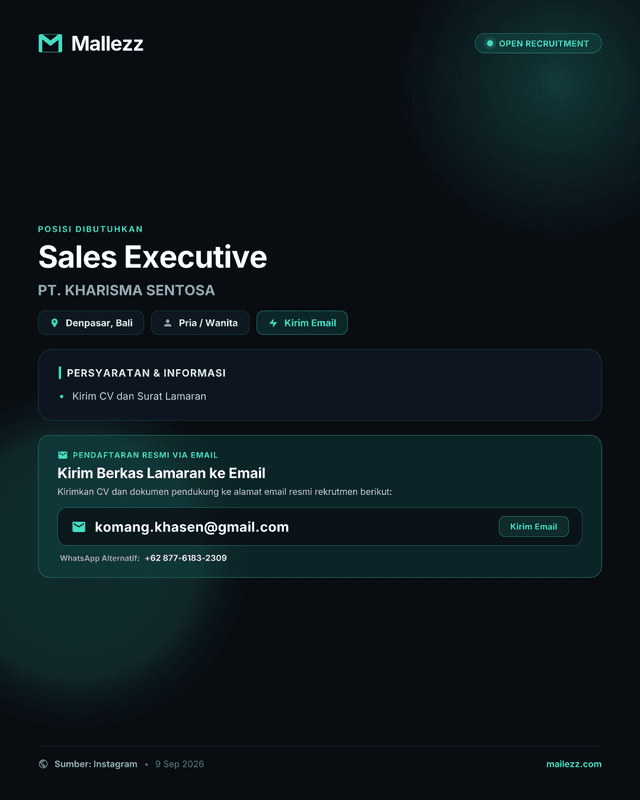640x800 pixels.
Task: Select the Pria / Wanita gender tag
Action: [200, 323]
